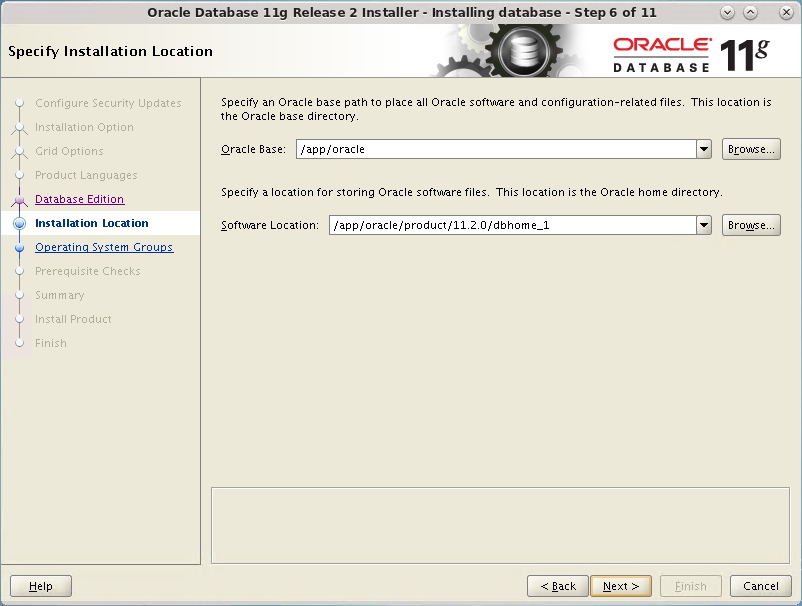Jump to Operating System Groups step
Screen dimensions: 802x606
tap(104, 247)
